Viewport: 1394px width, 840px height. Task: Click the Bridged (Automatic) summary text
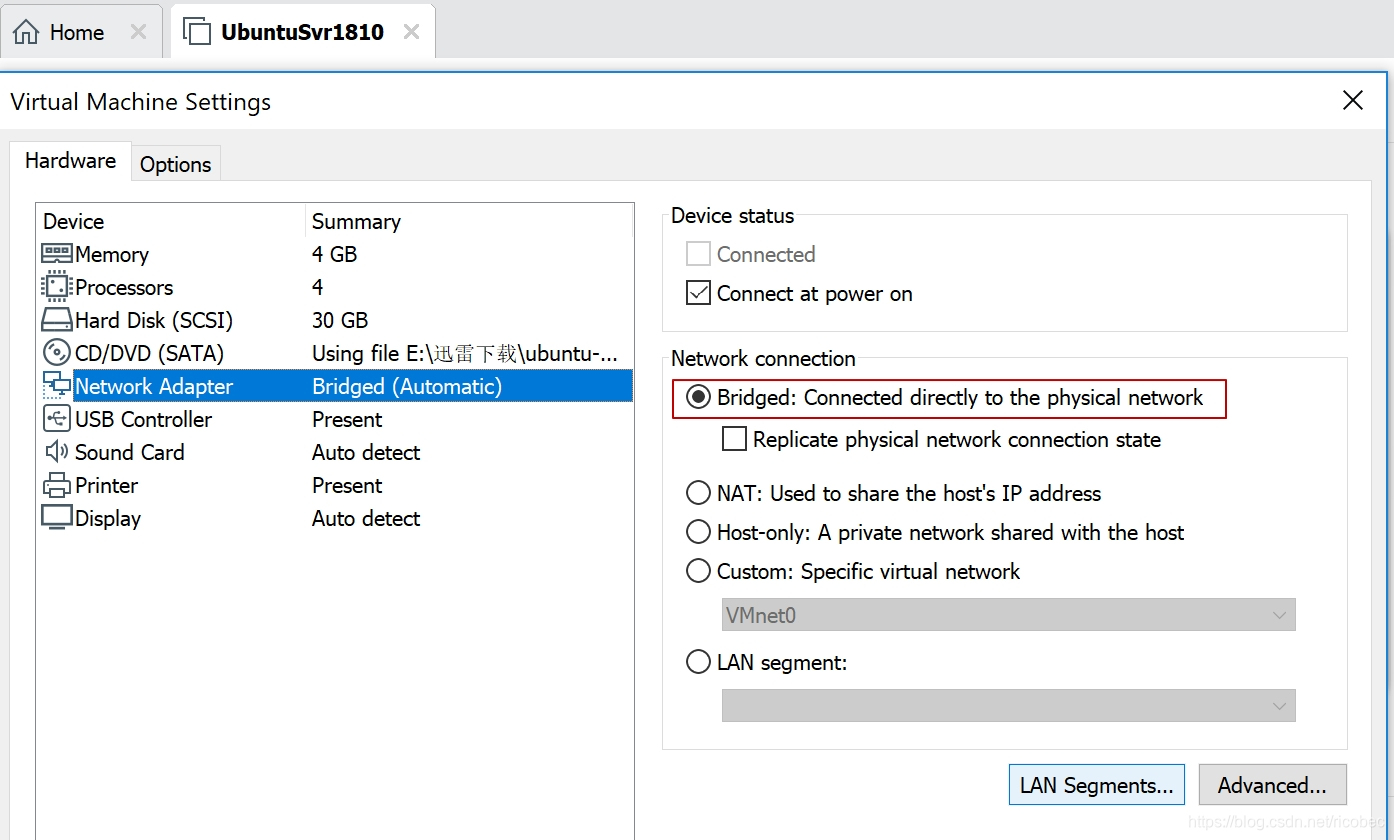pyautogui.click(x=407, y=386)
